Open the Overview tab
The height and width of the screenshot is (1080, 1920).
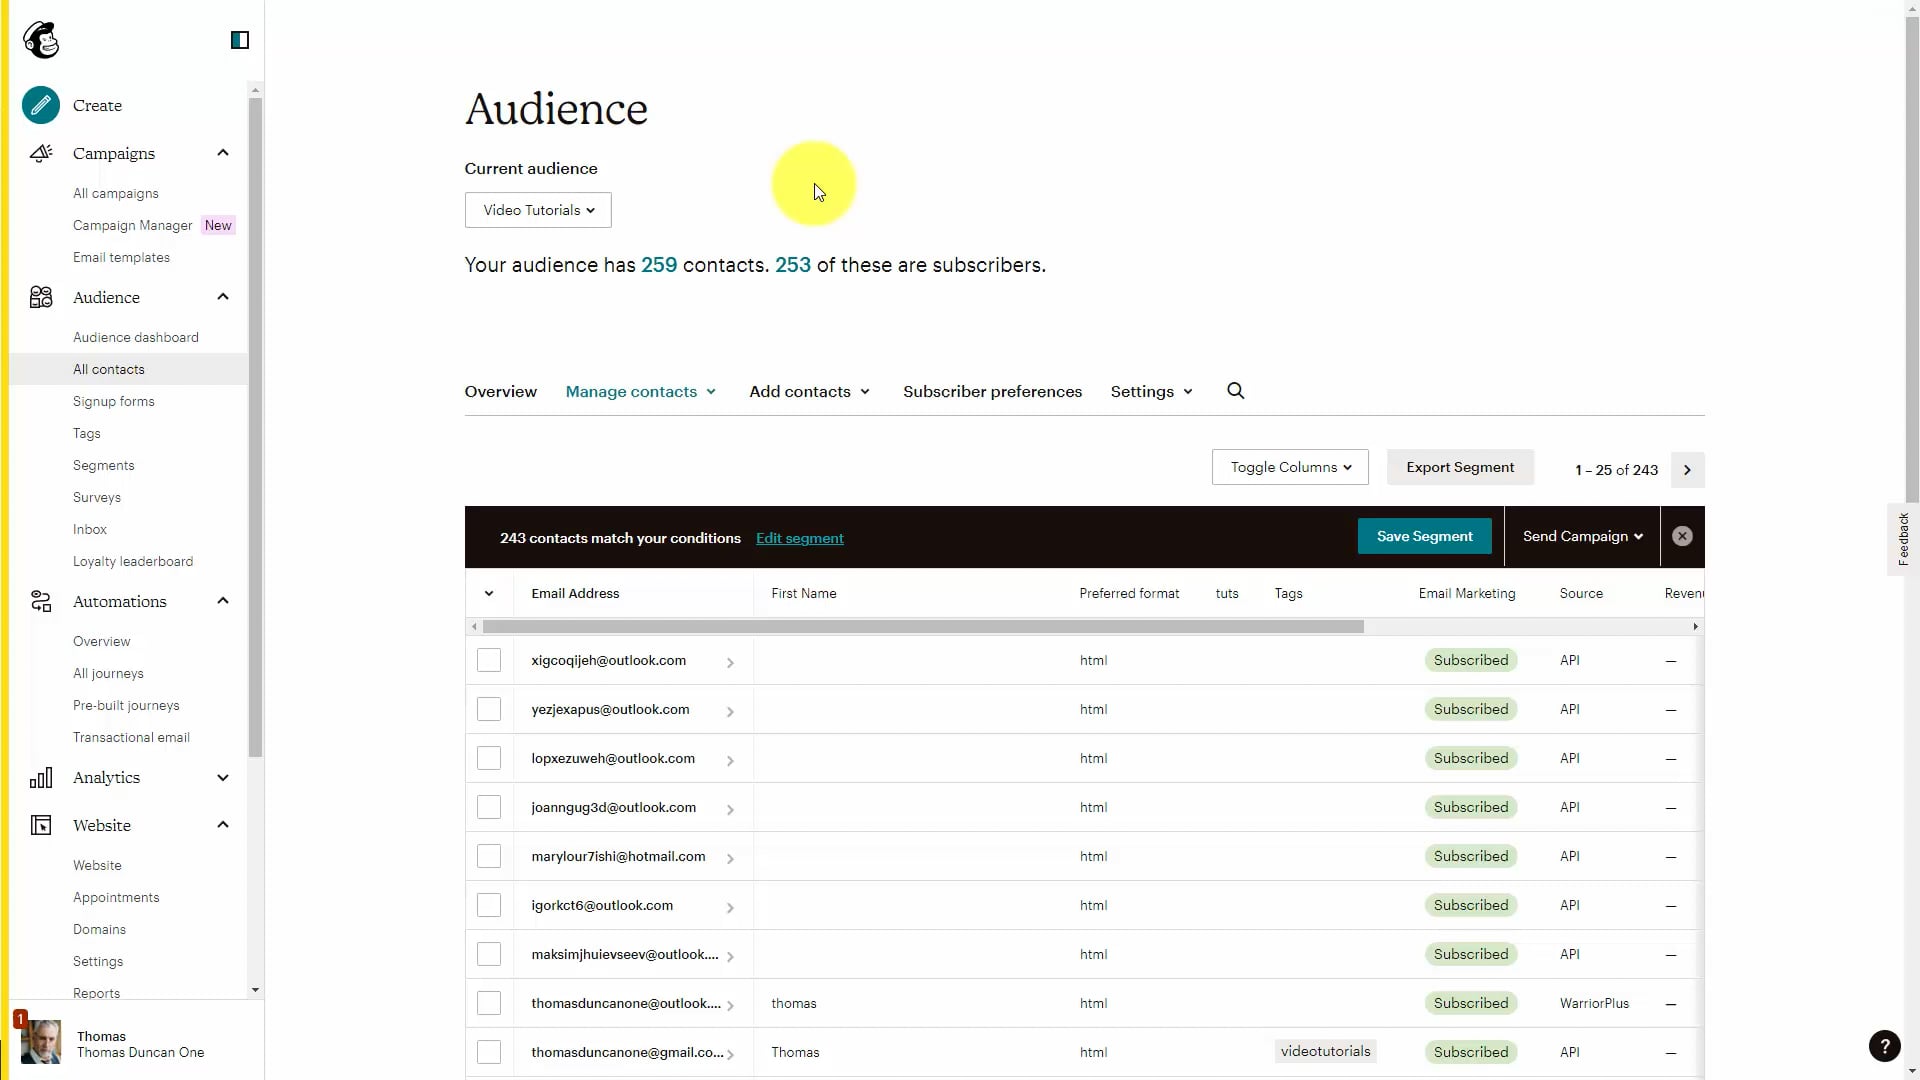(500, 391)
